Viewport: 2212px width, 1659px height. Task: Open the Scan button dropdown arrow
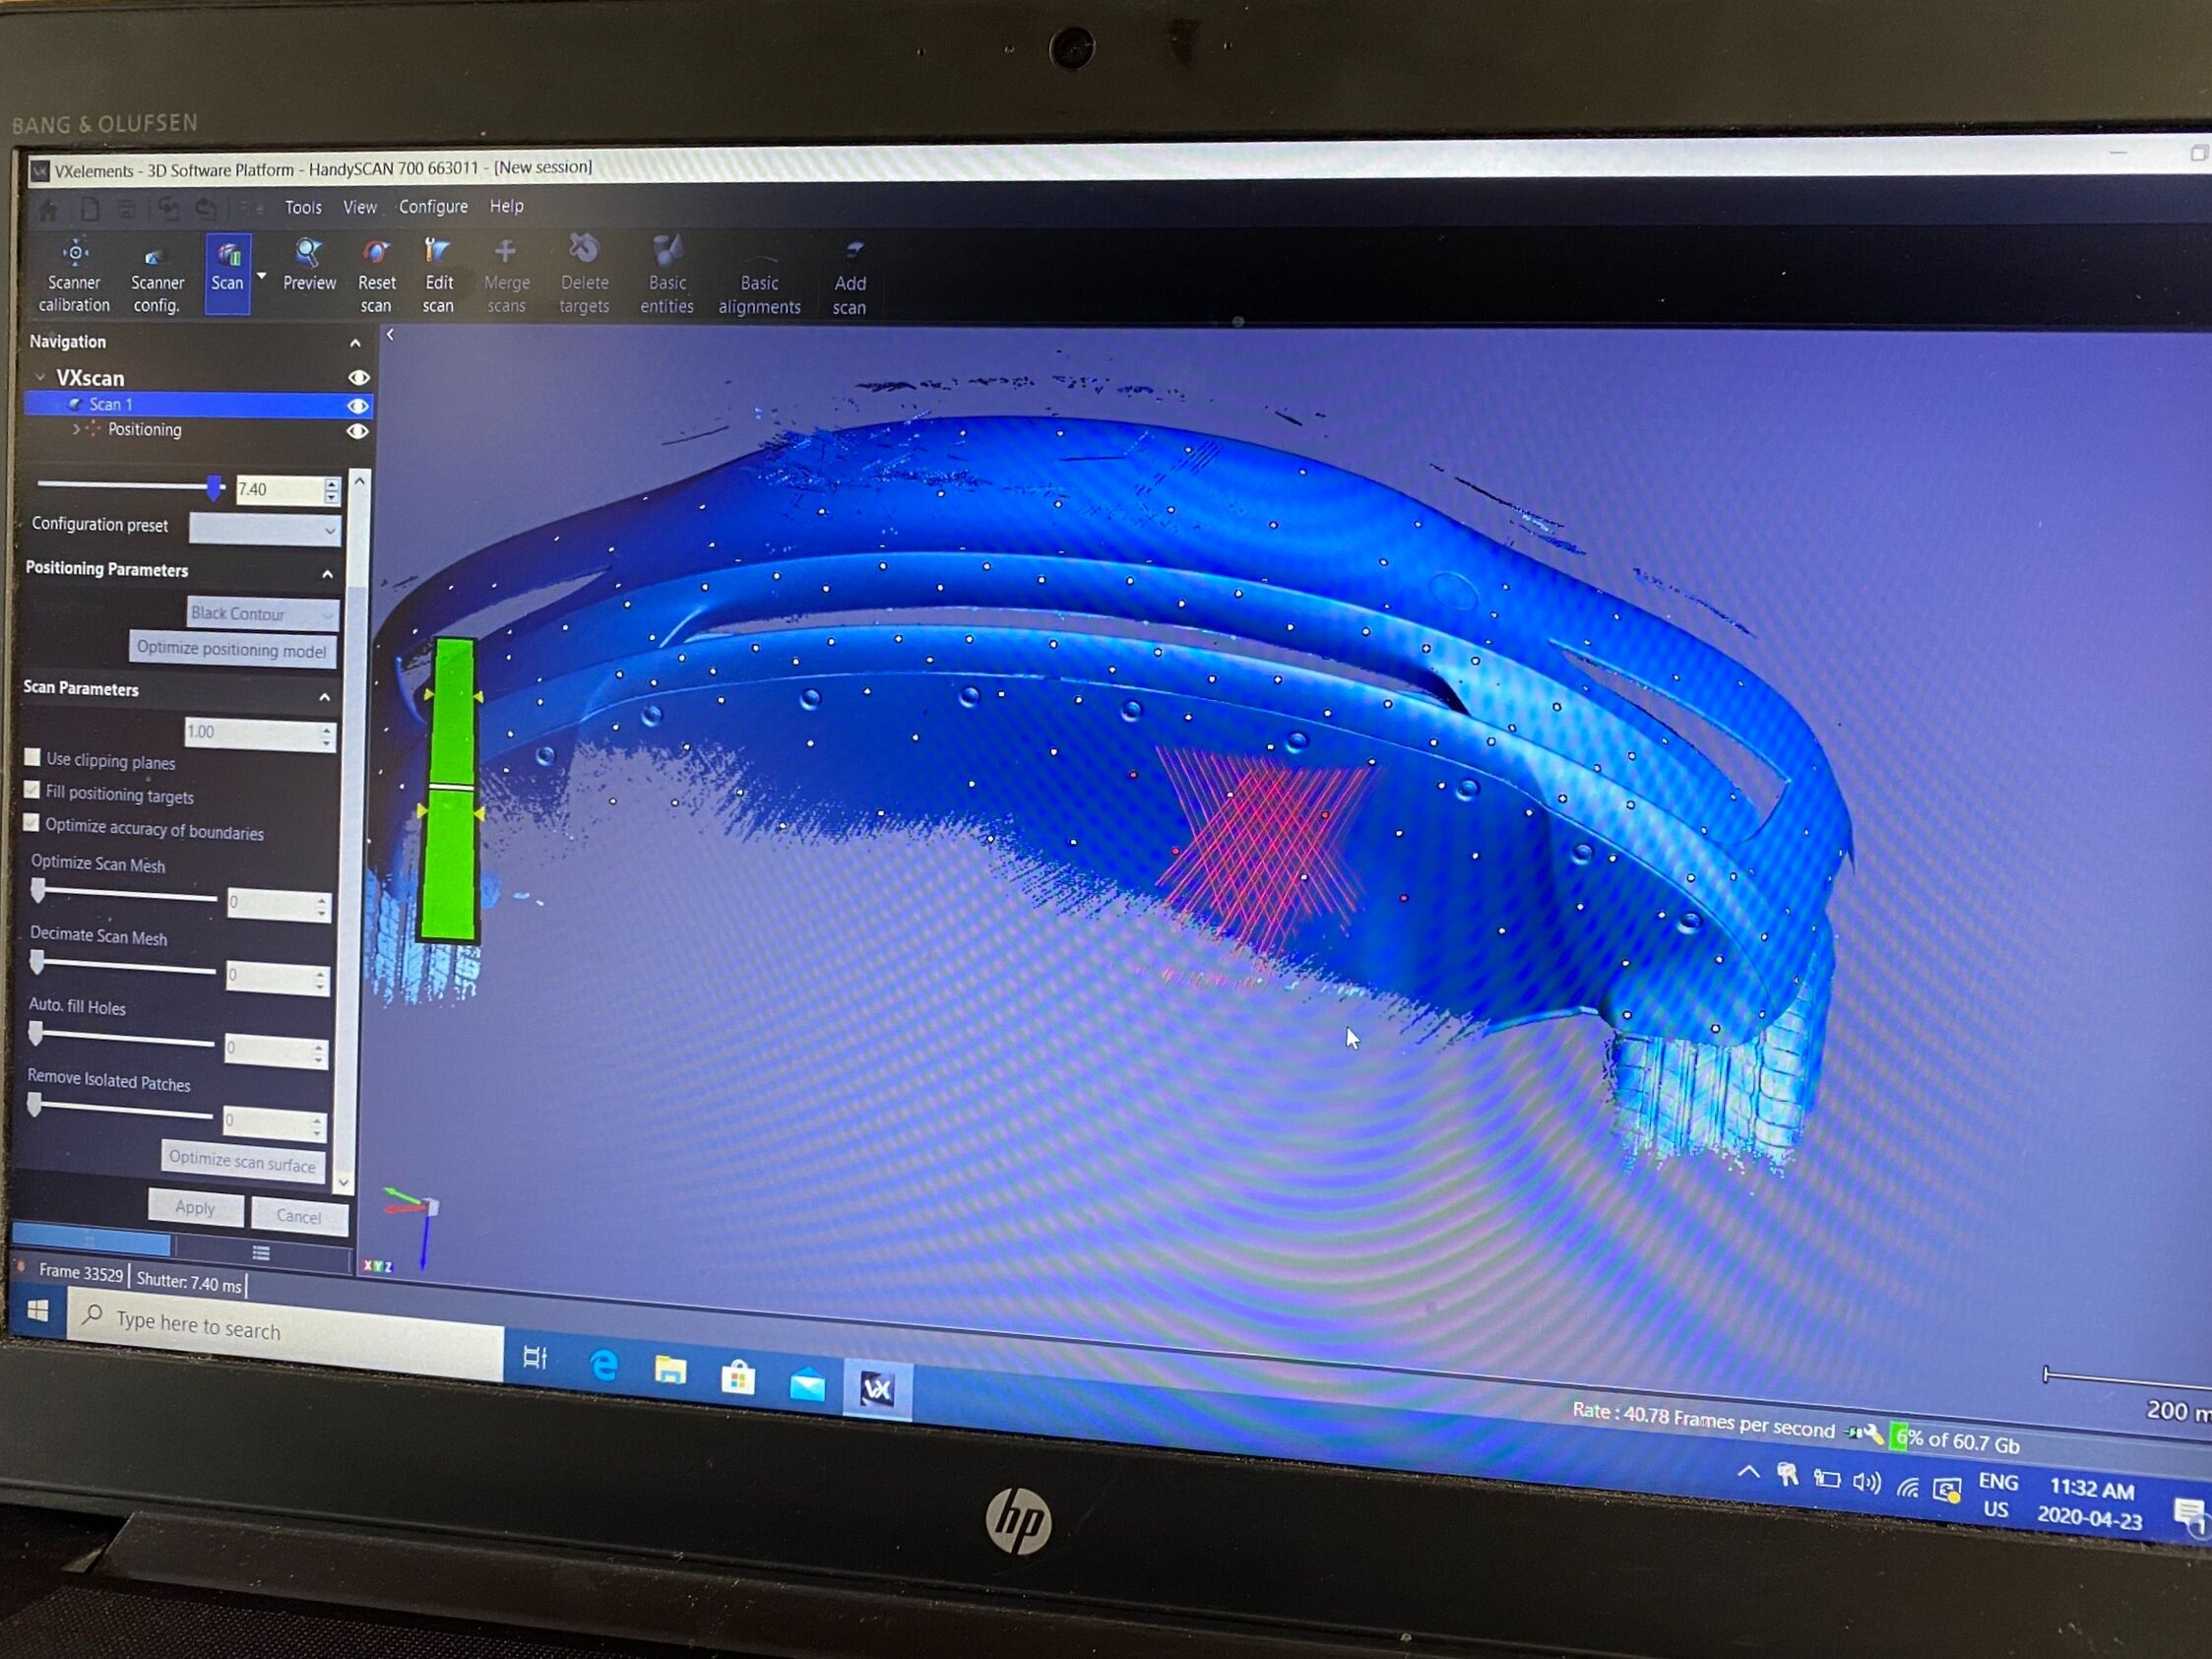(x=262, y=276)
